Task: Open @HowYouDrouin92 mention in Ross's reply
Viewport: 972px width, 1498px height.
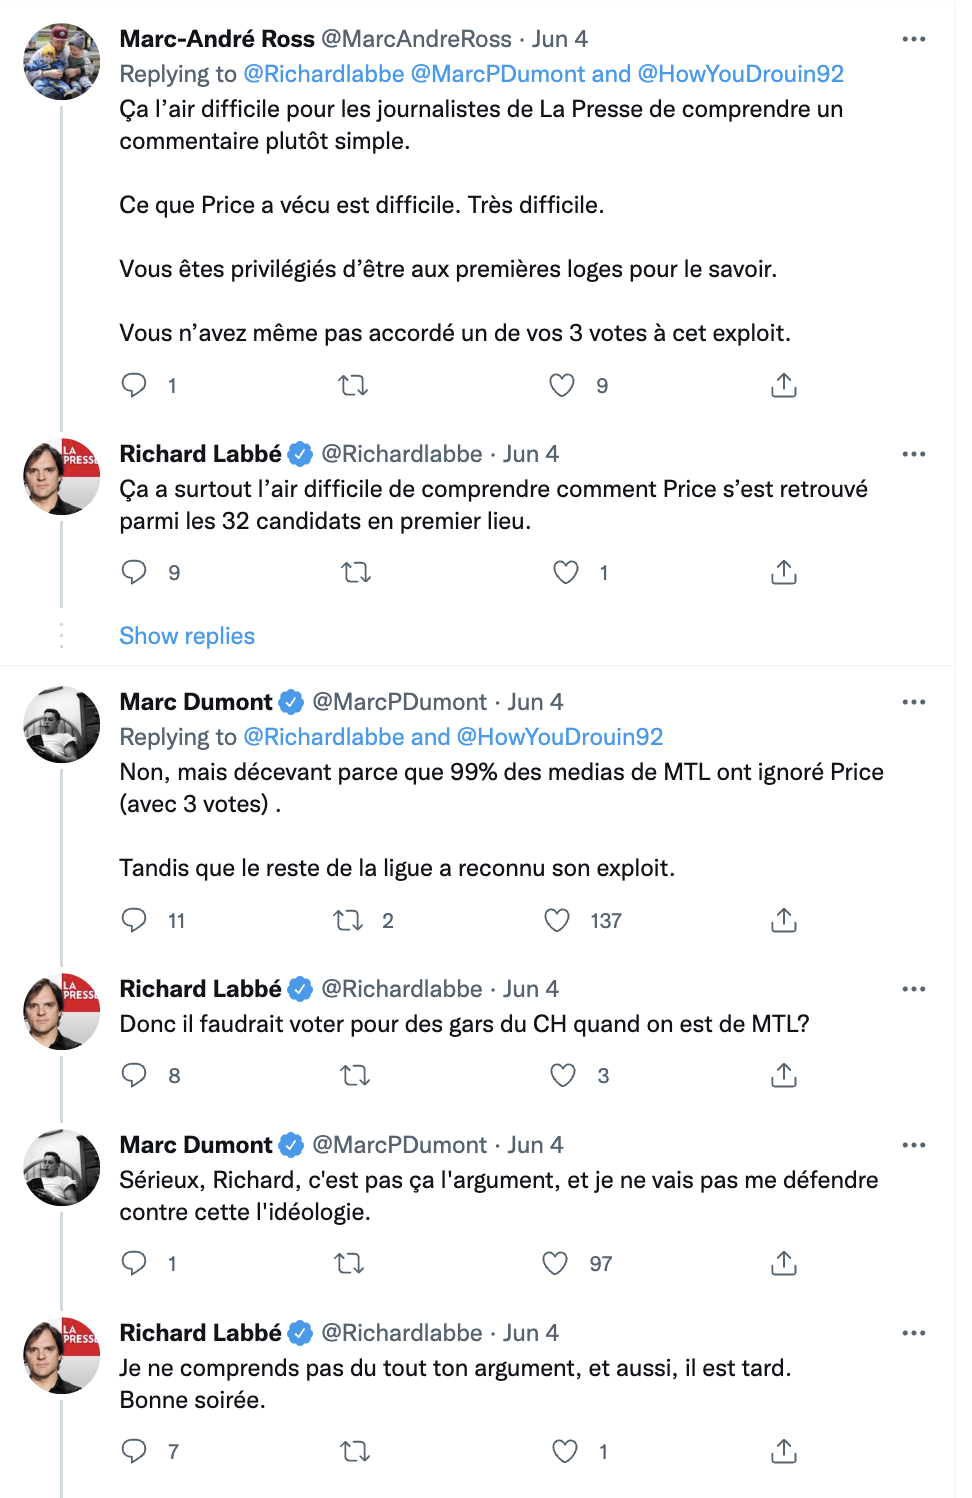Action: coord(741,74)
